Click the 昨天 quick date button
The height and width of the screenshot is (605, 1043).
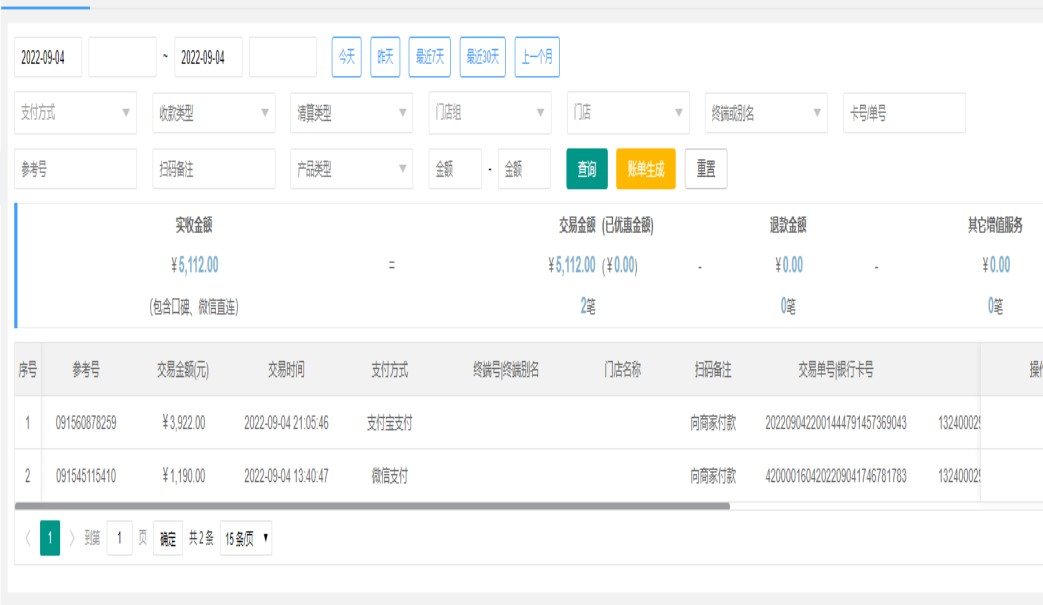coord(385,57)
